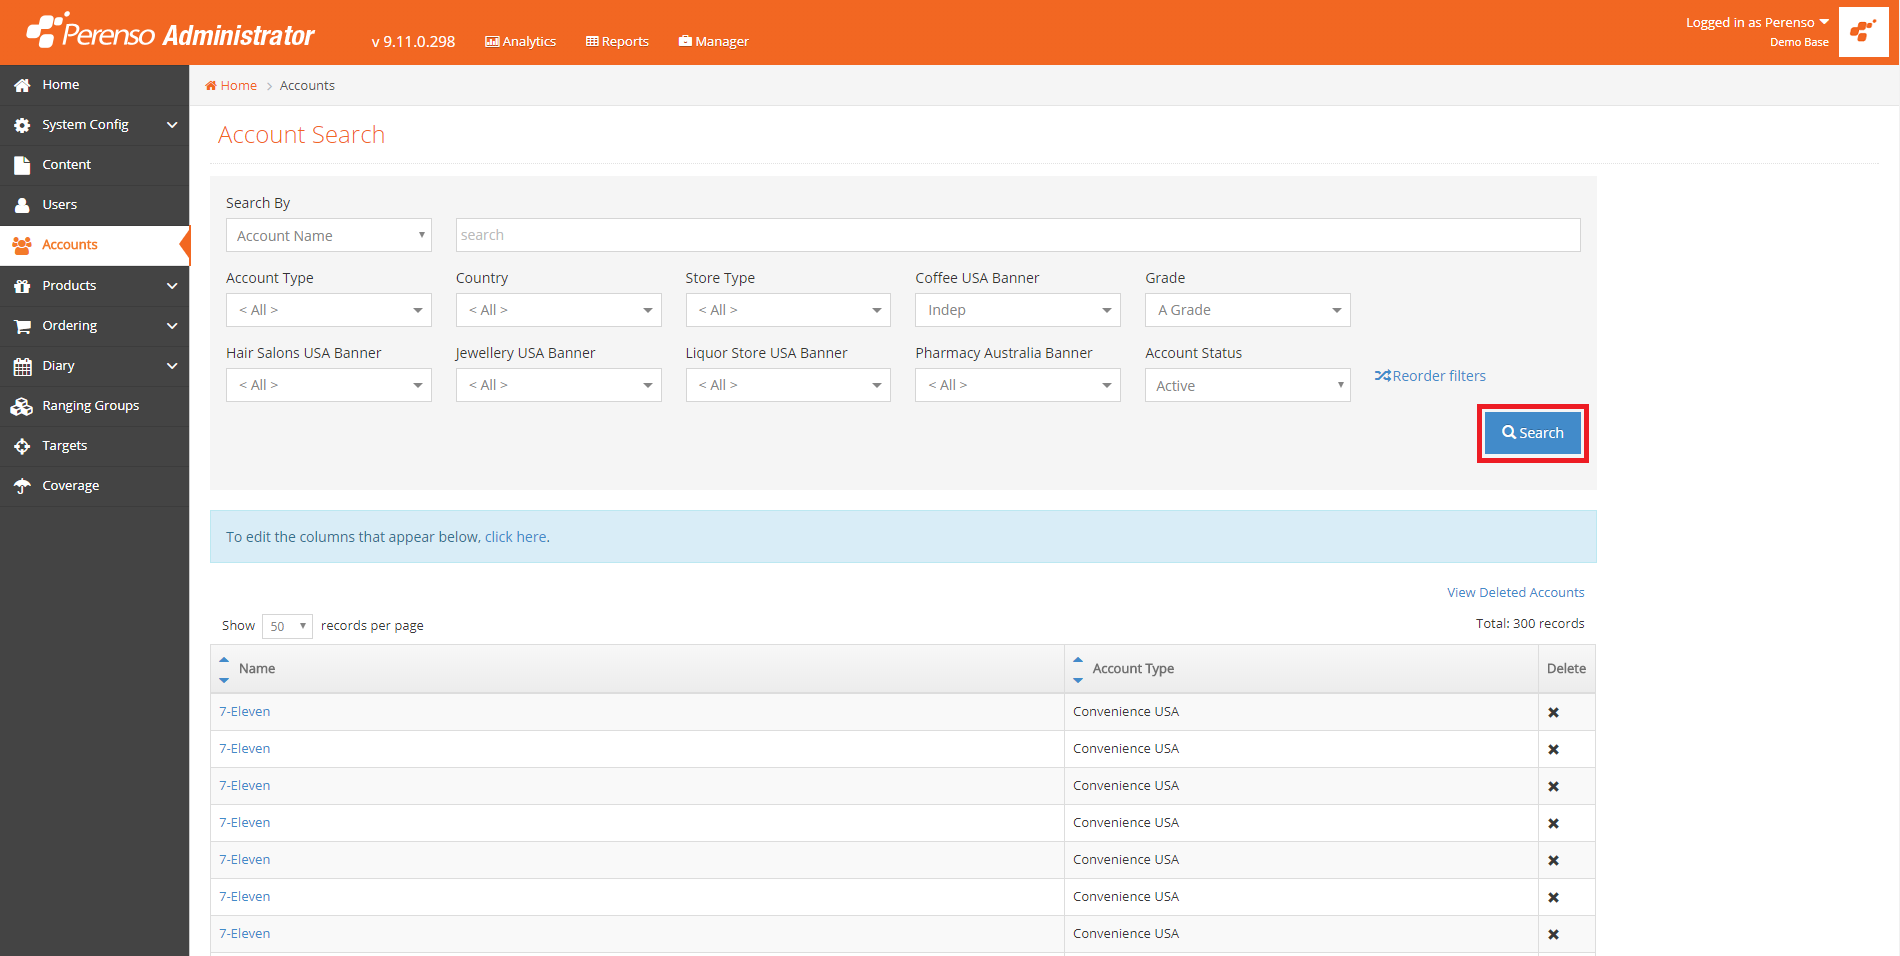The height and width of the screenshot is (956, 1900).
Task: Click the Home breadcrumb link
Action: 238,86
